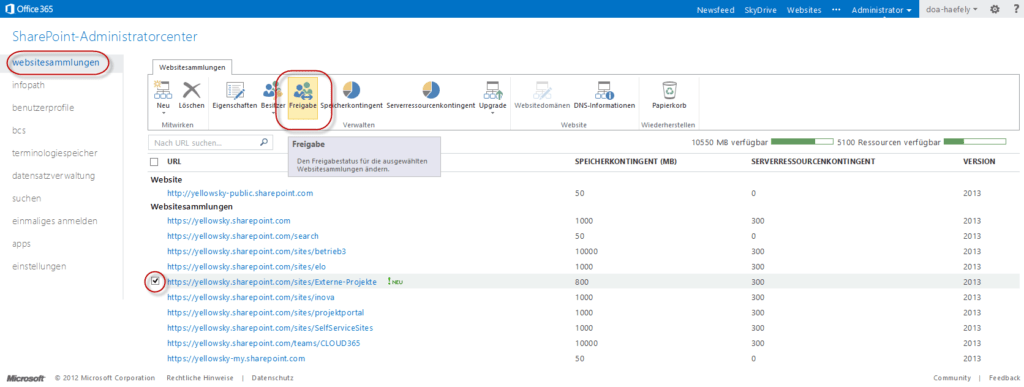Image resolution: width=1024 pixels, height=387 pixels.
Task: Uncheck the Externe-Projekte row checkbox
Action: click(155, 281)
